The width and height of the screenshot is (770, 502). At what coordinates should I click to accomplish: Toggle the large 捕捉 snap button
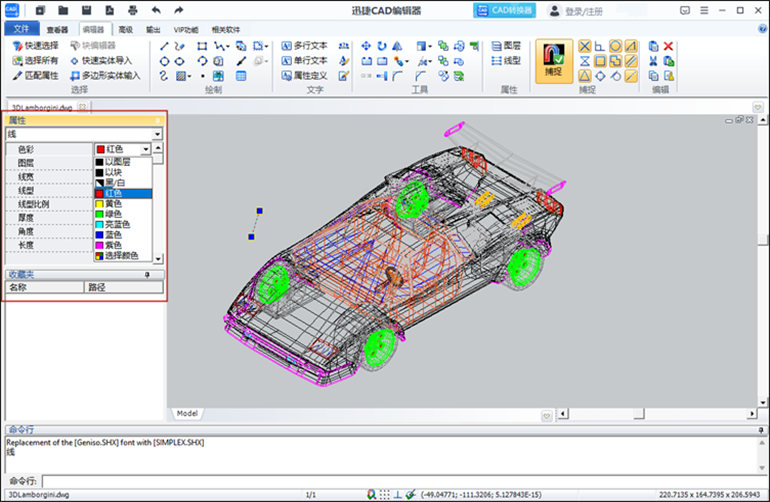coord(553,61)
